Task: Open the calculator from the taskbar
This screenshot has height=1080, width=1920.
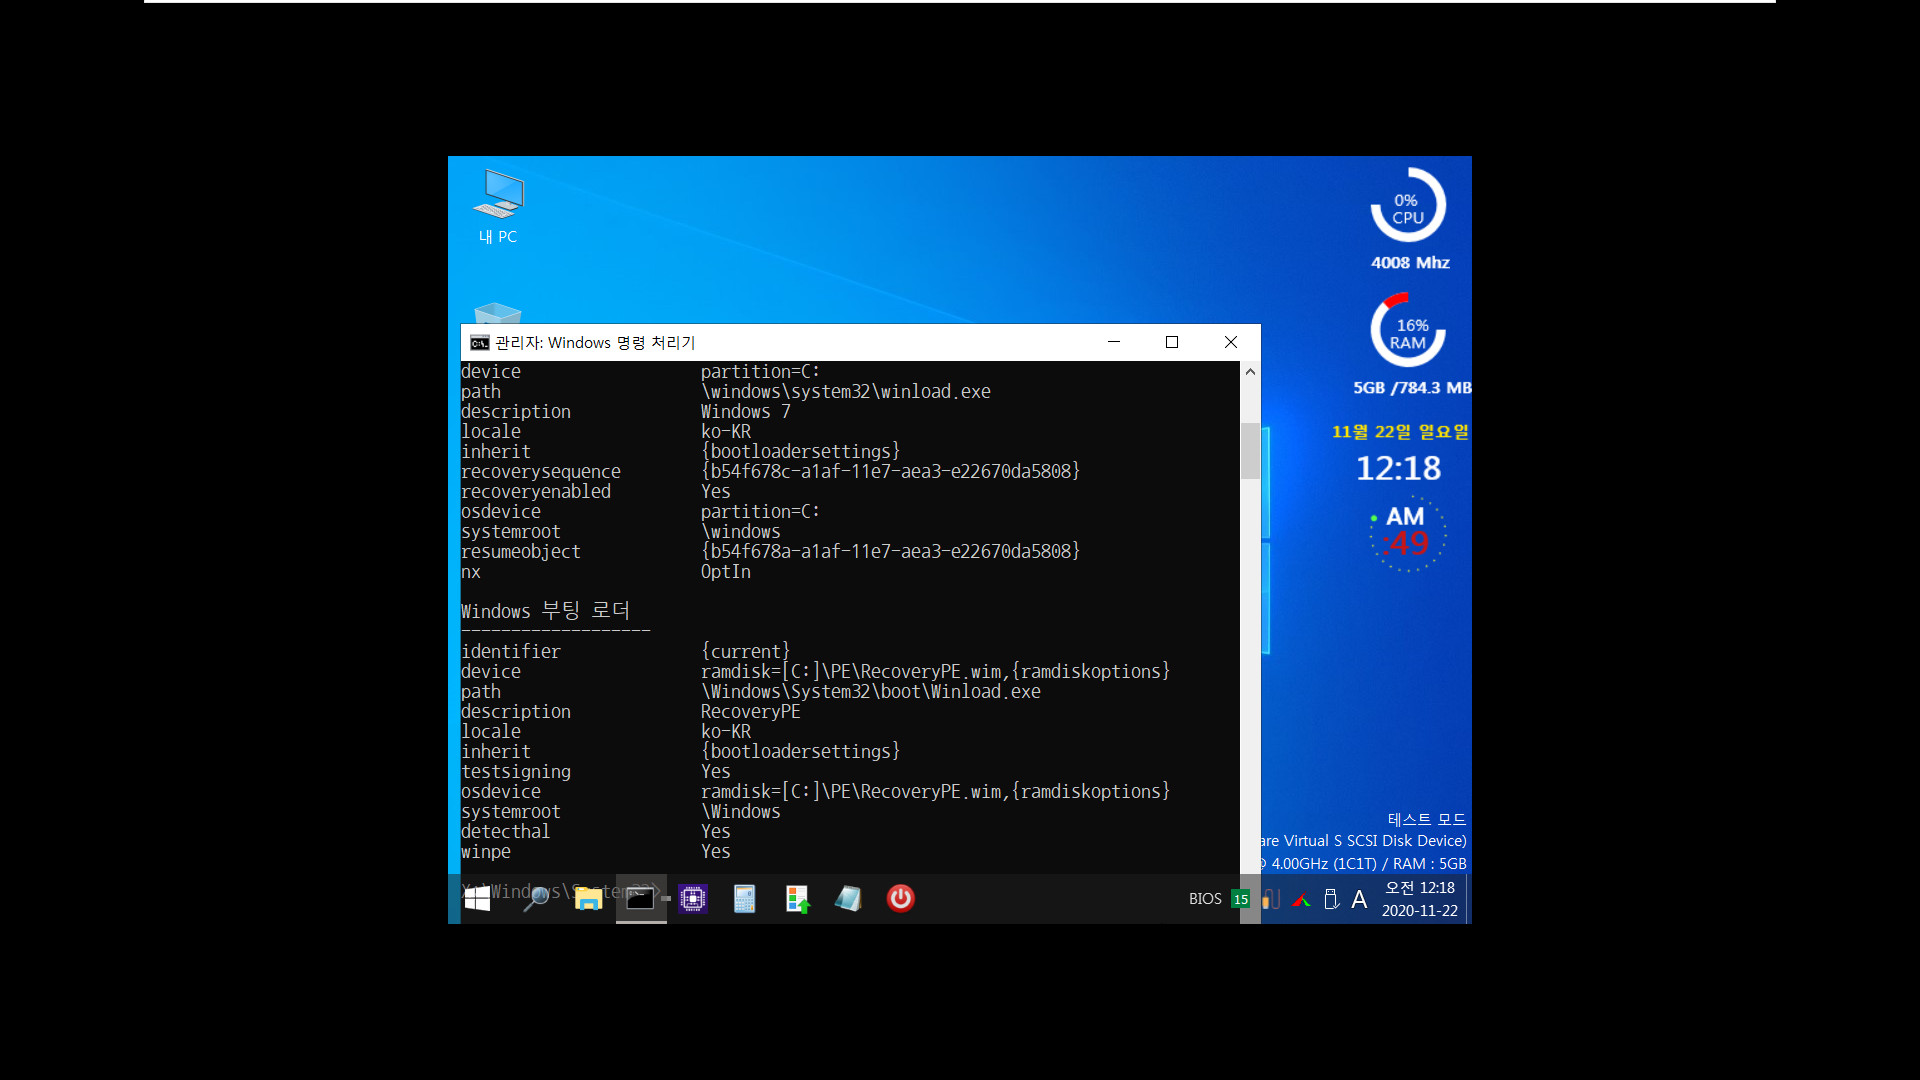Action: [744, 898]
